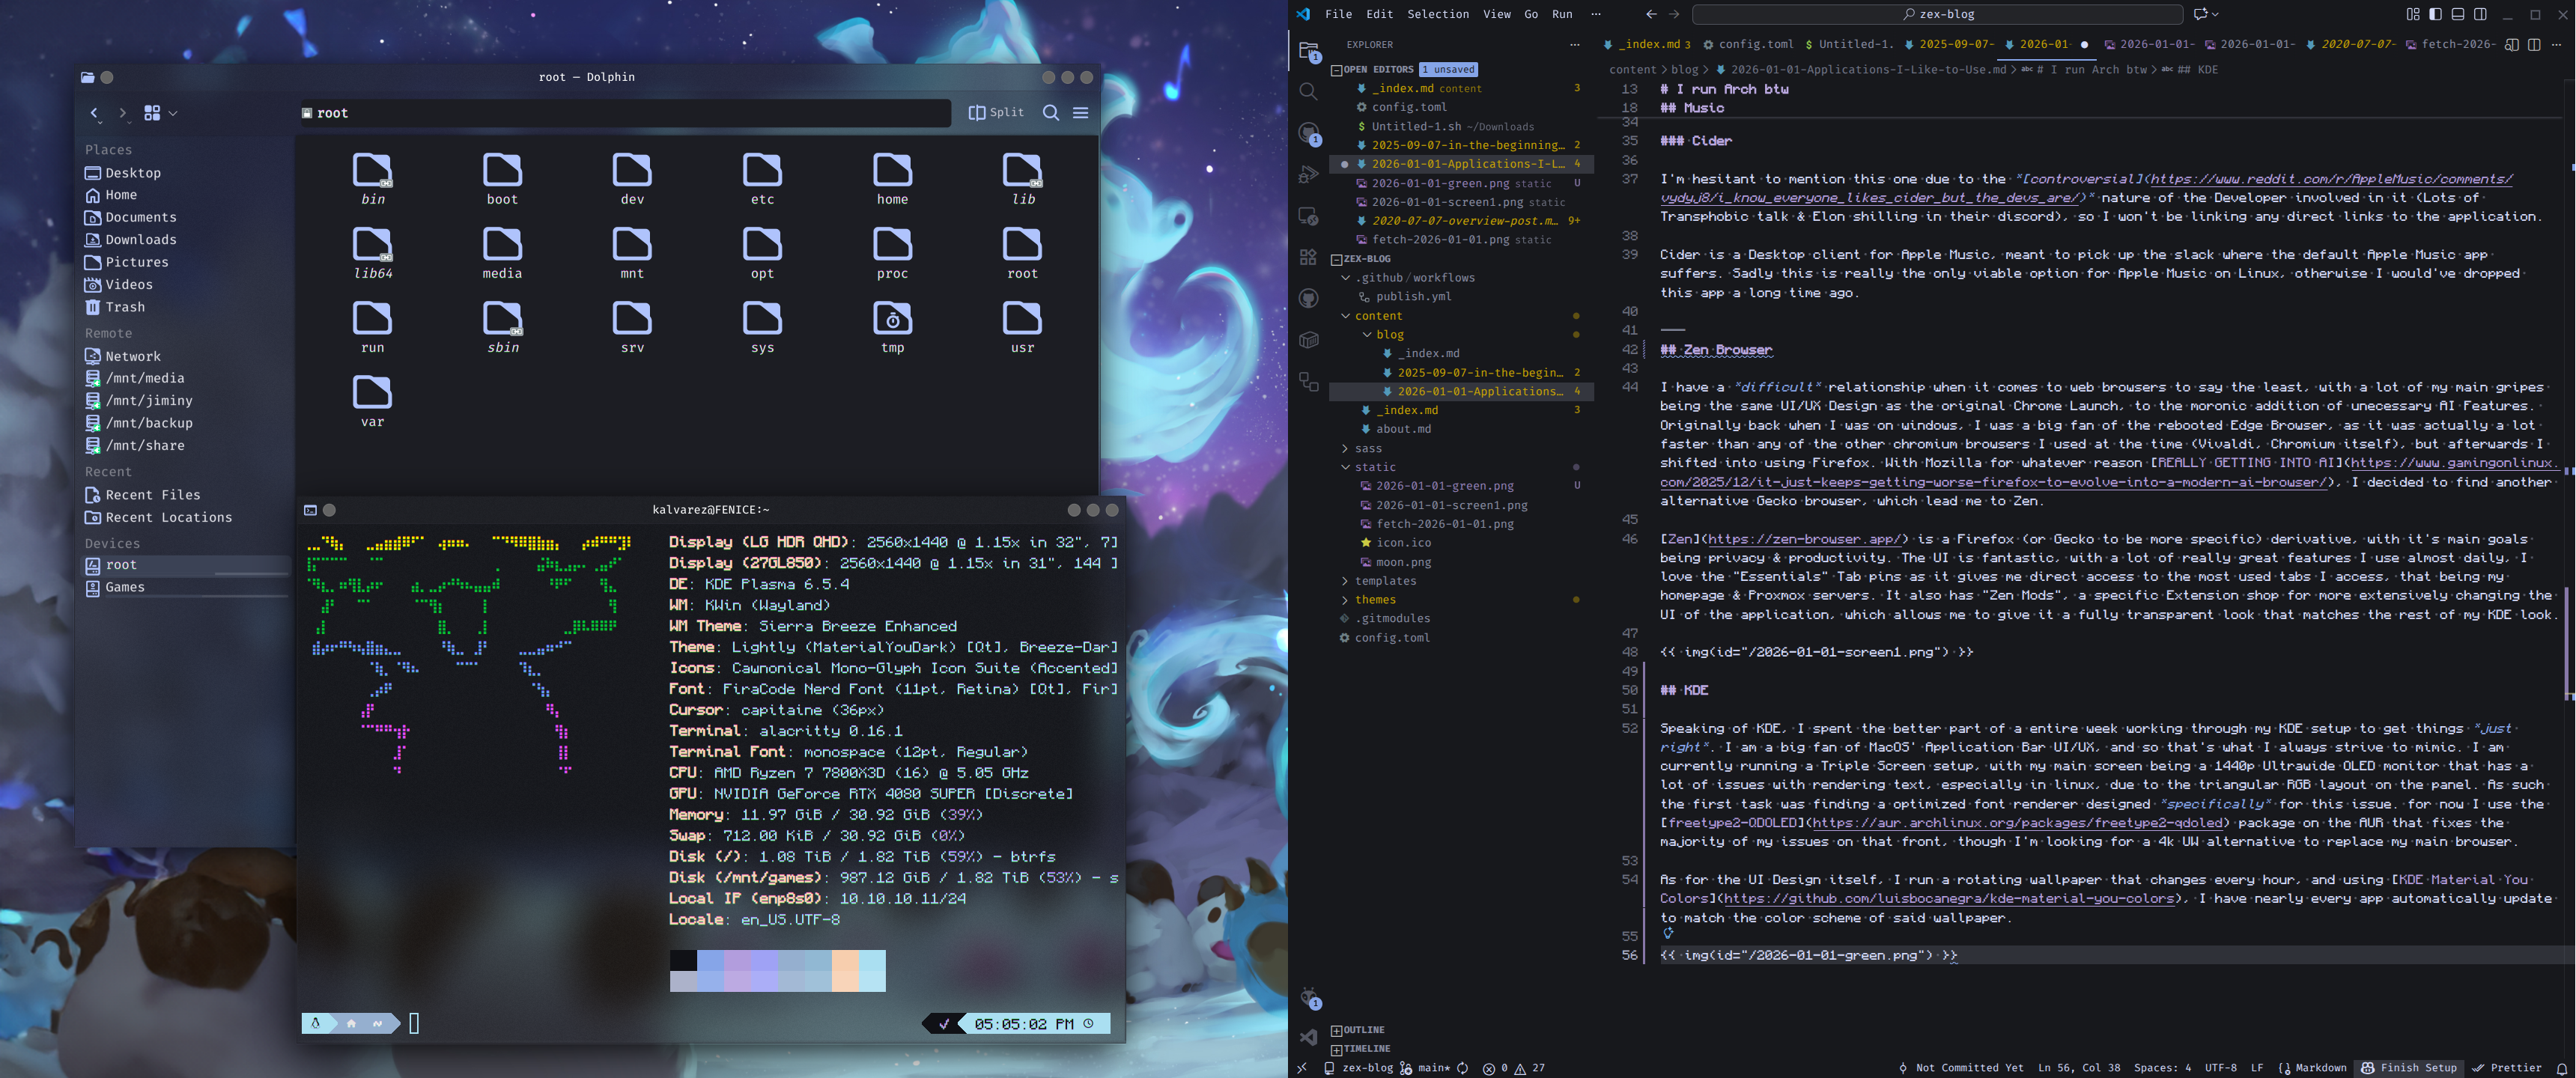Collapse the content folder in explorer
The height and width of the screenshot is (1078, 2576).
(x=1378, y=316)
